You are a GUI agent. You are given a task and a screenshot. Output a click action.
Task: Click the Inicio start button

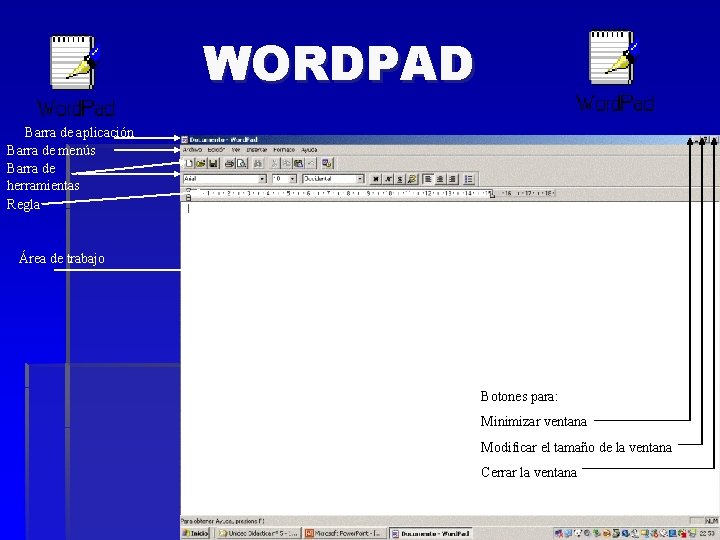click(x=196, y=533)
